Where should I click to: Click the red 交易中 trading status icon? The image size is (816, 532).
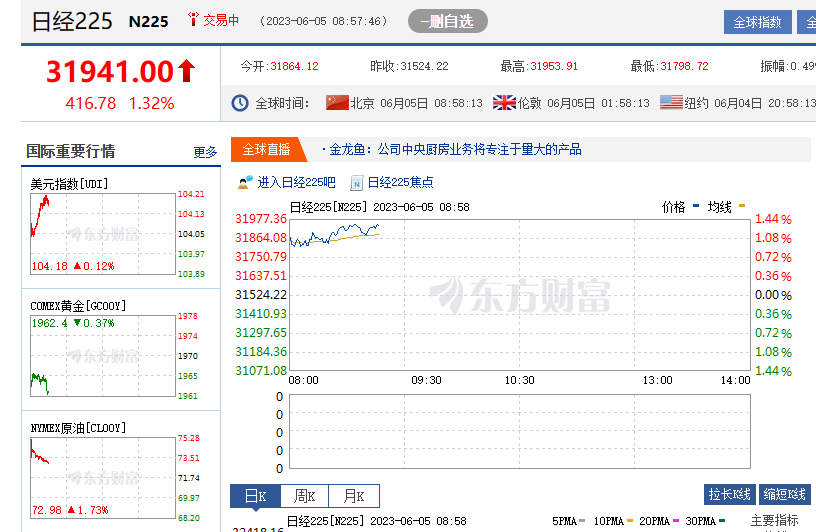point(193,20)
